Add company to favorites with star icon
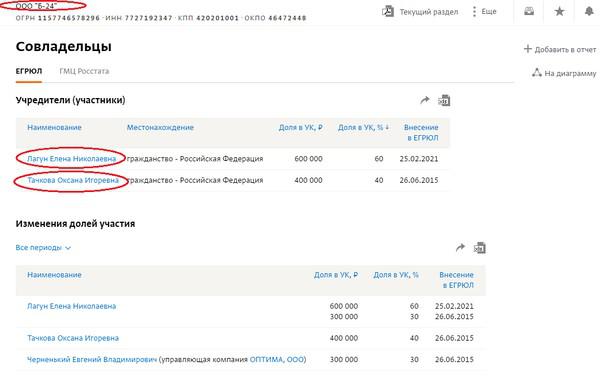The height and width of the screenshot is (376, 600). coord(559,11)
